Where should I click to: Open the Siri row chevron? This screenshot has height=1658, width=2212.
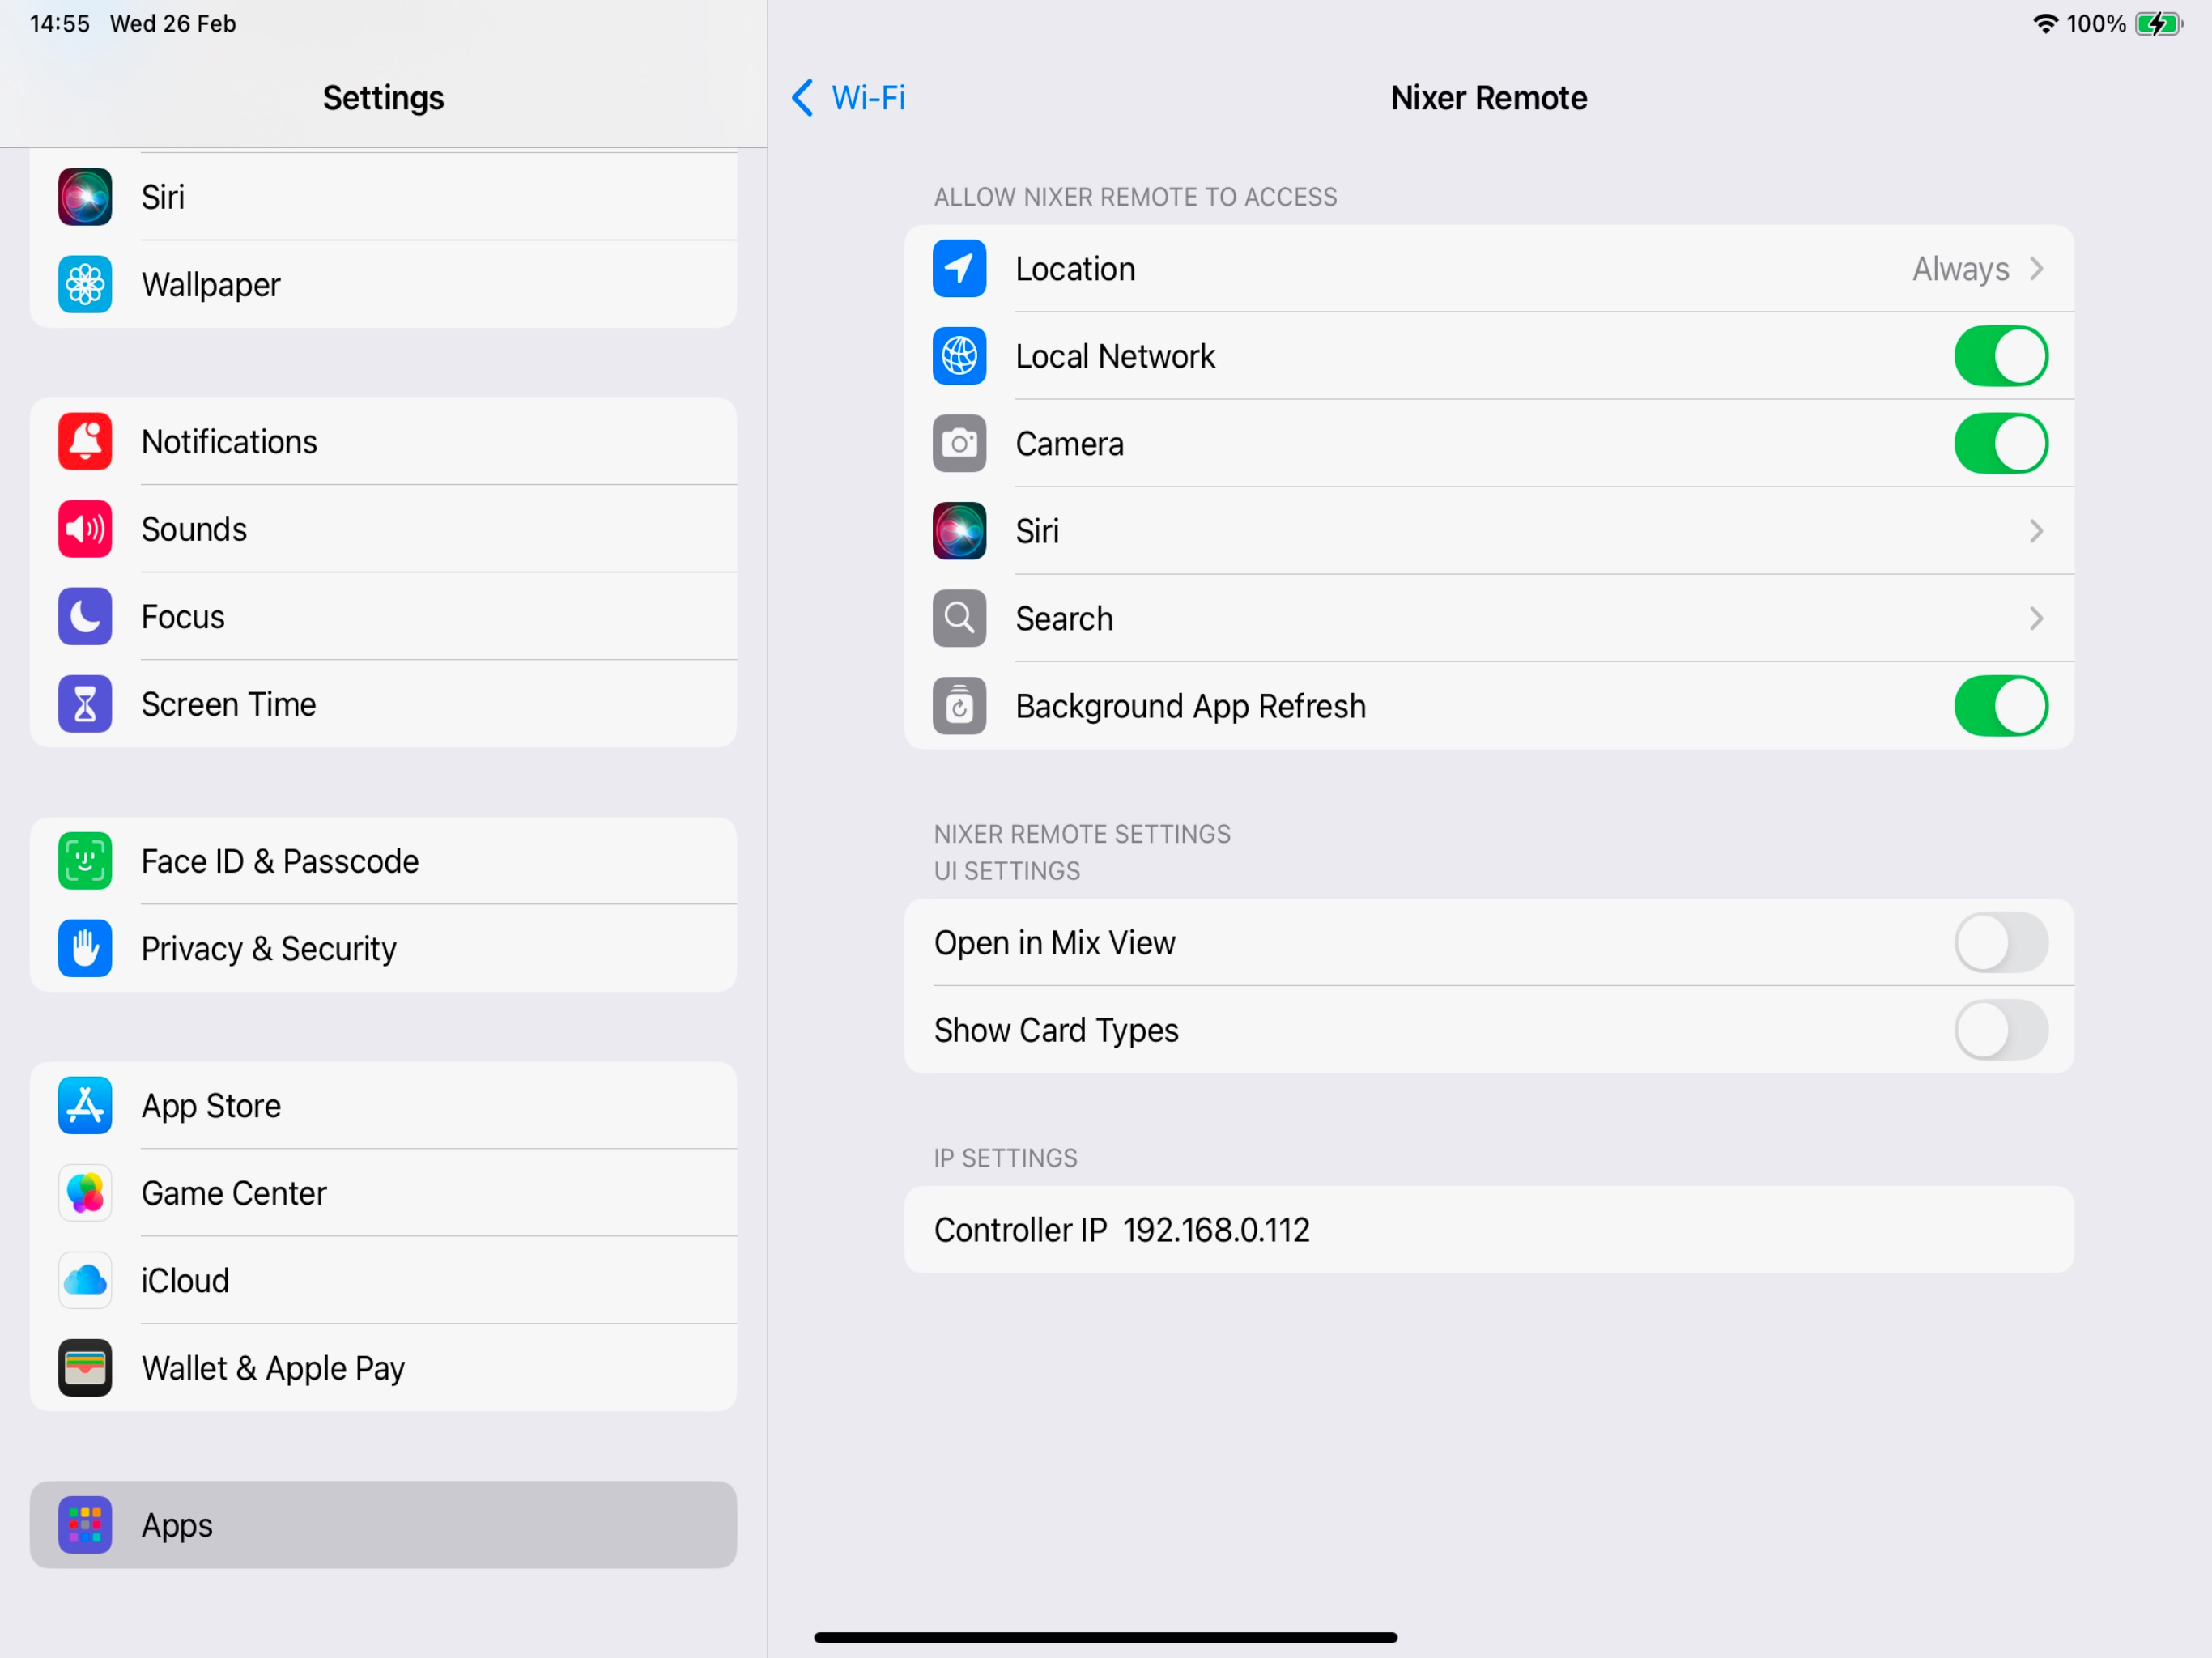(x=2036, y=531)
